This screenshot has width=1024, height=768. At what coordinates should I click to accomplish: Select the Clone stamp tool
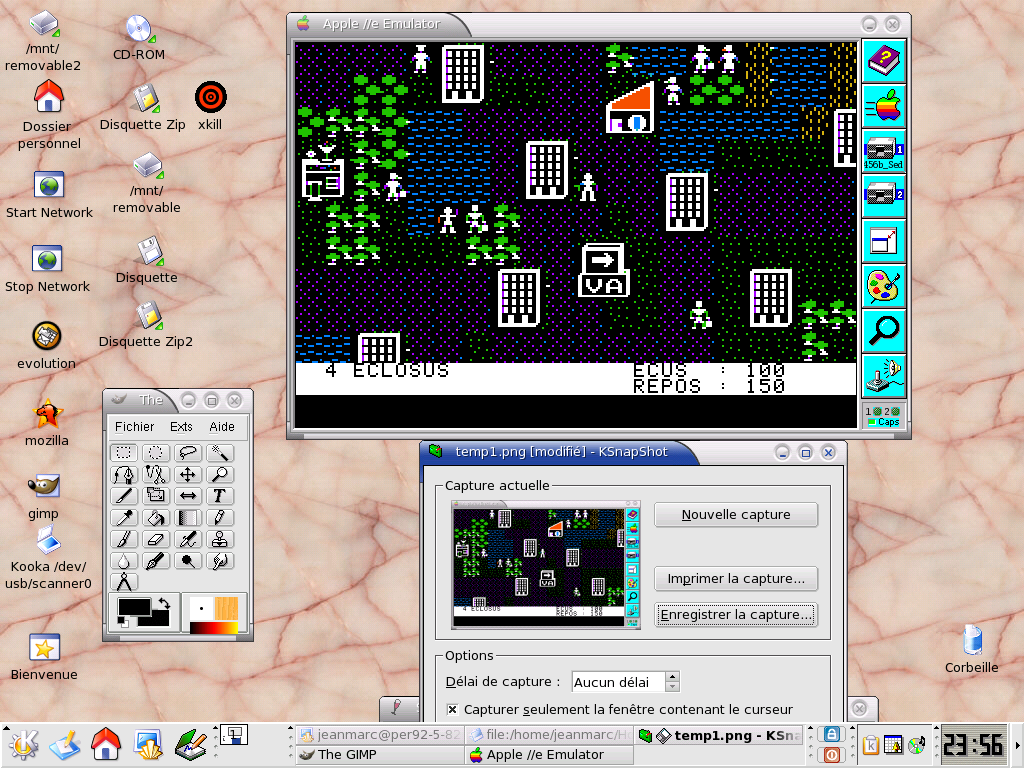coord(219,539)
